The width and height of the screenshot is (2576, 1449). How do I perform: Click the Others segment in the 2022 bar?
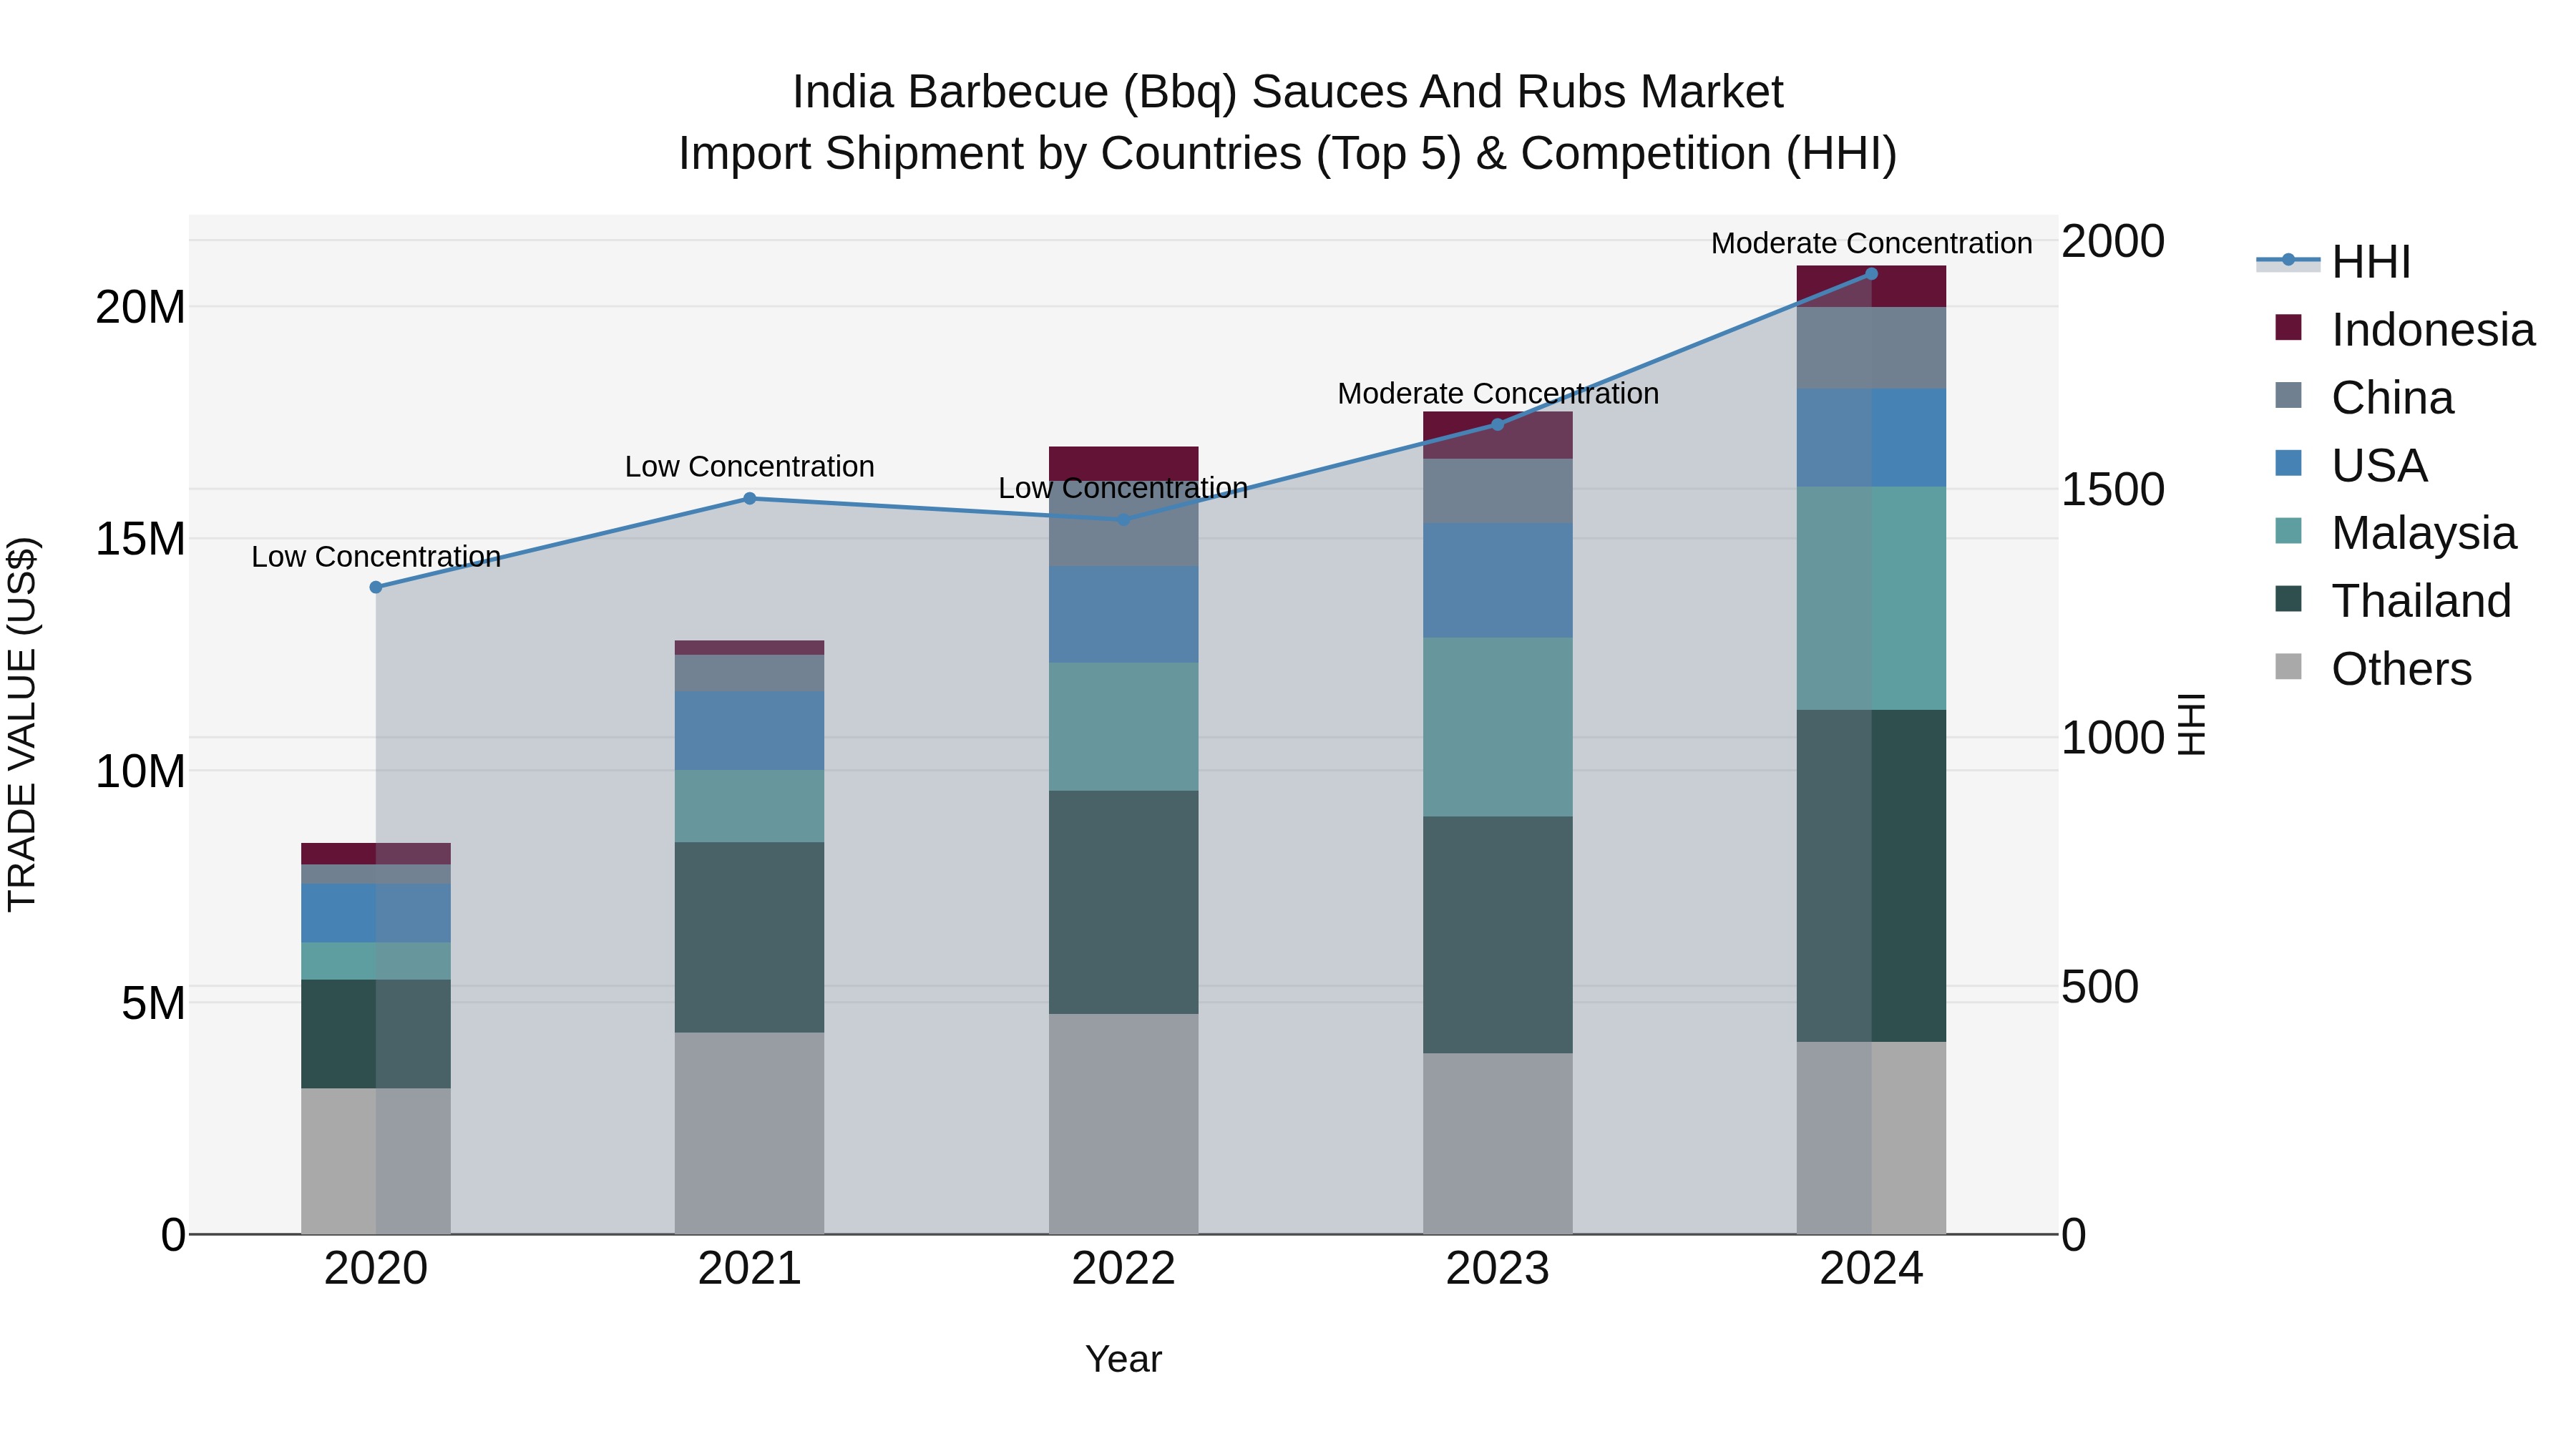coord(1123,1124)
